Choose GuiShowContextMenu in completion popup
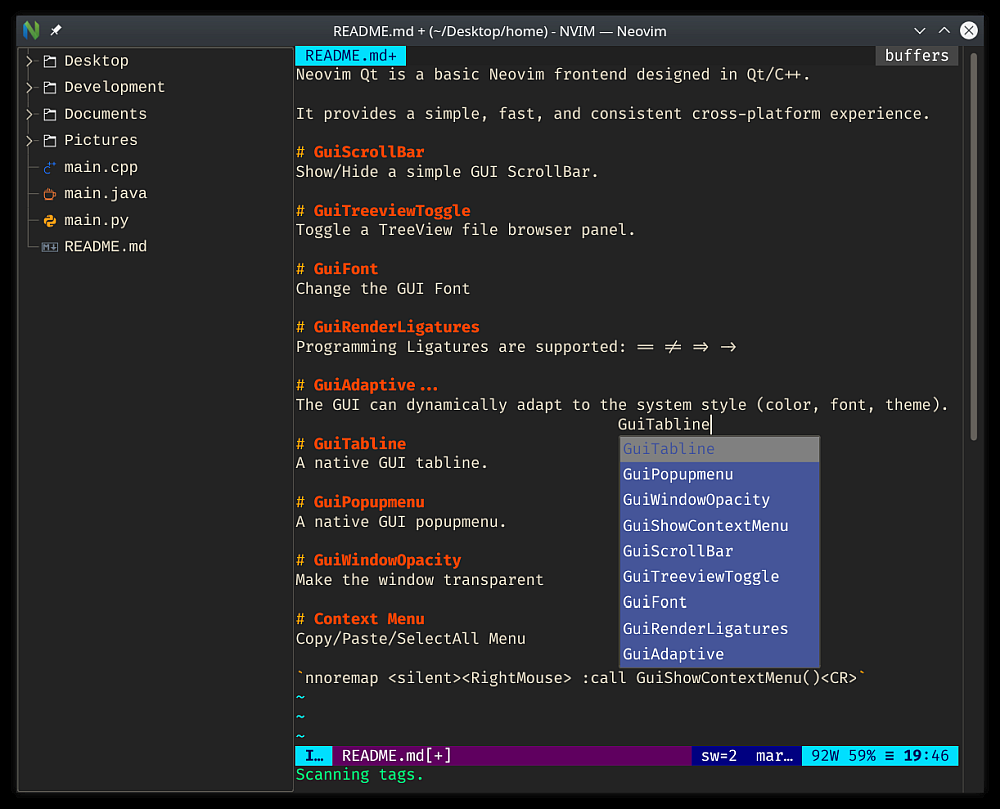1000x809 pixels. (x=719, y=526)
